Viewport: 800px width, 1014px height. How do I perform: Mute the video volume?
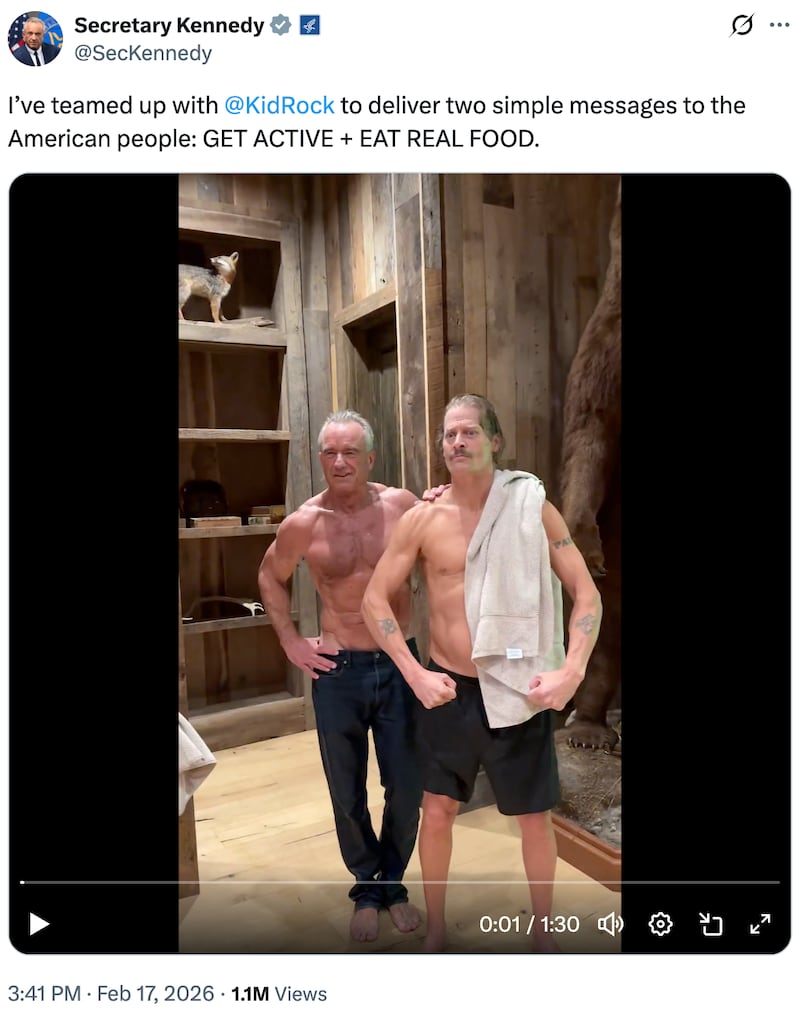tap(610, 924)
